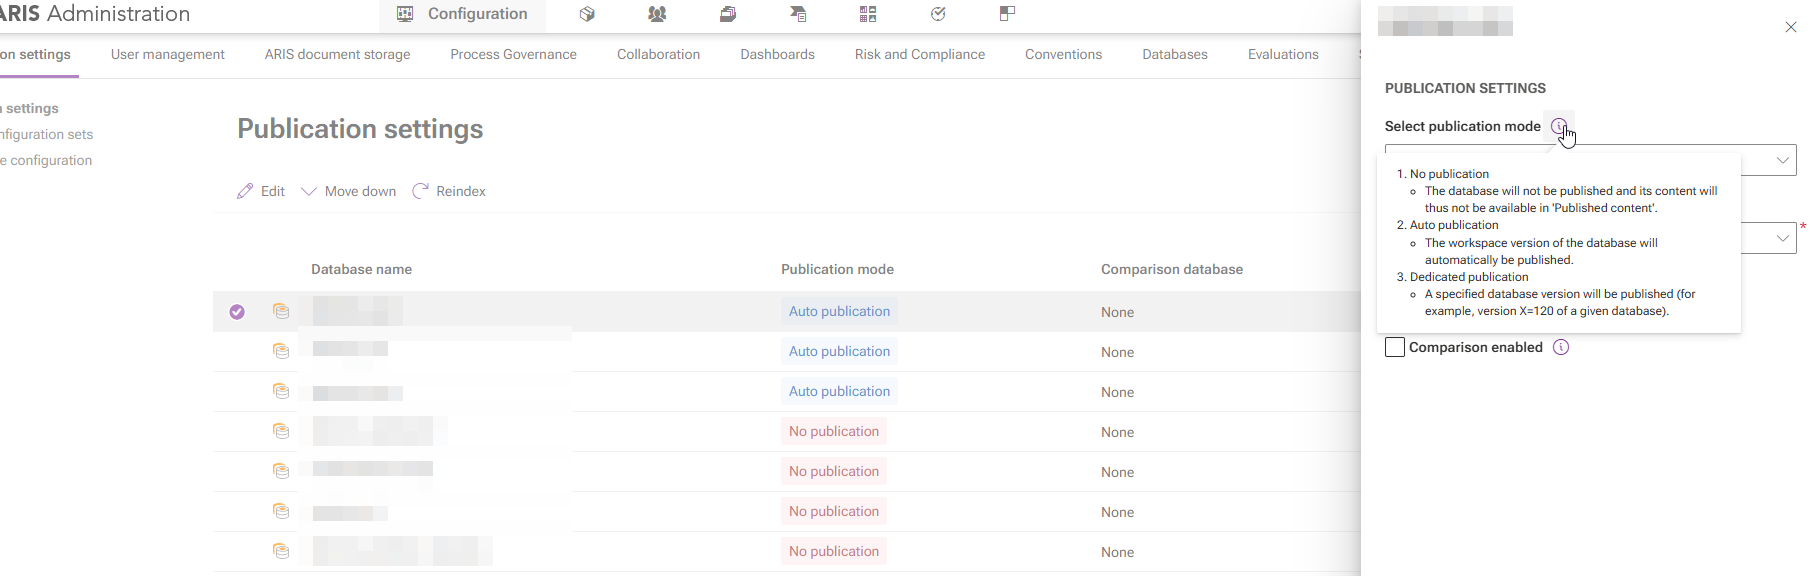This screenshot has height=576, width=1815.
Task: Click the ARIS Administration title
Action: coord(95,14)
